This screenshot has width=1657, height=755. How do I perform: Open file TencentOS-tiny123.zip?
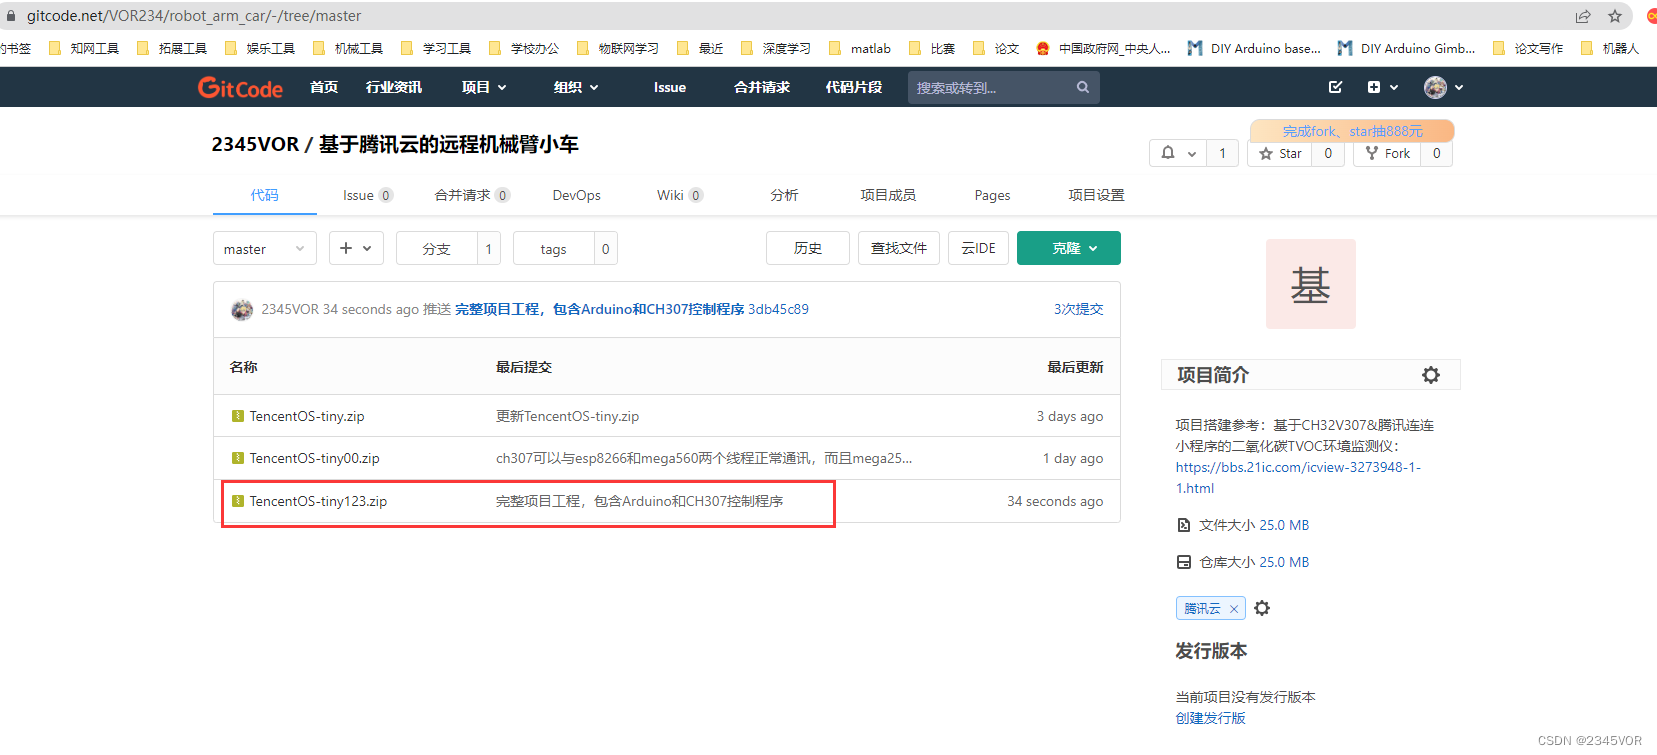click(318, 501)
